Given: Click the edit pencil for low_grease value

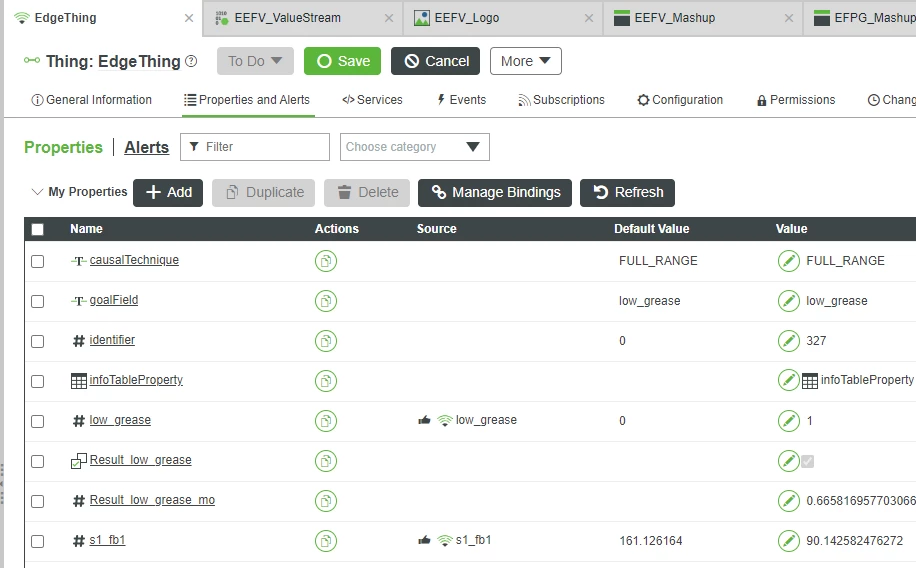Looking at the screenshot, I should pos(789,421).
